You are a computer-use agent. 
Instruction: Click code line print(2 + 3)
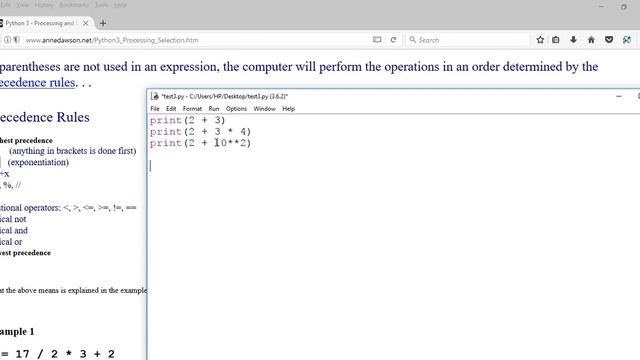187,120
